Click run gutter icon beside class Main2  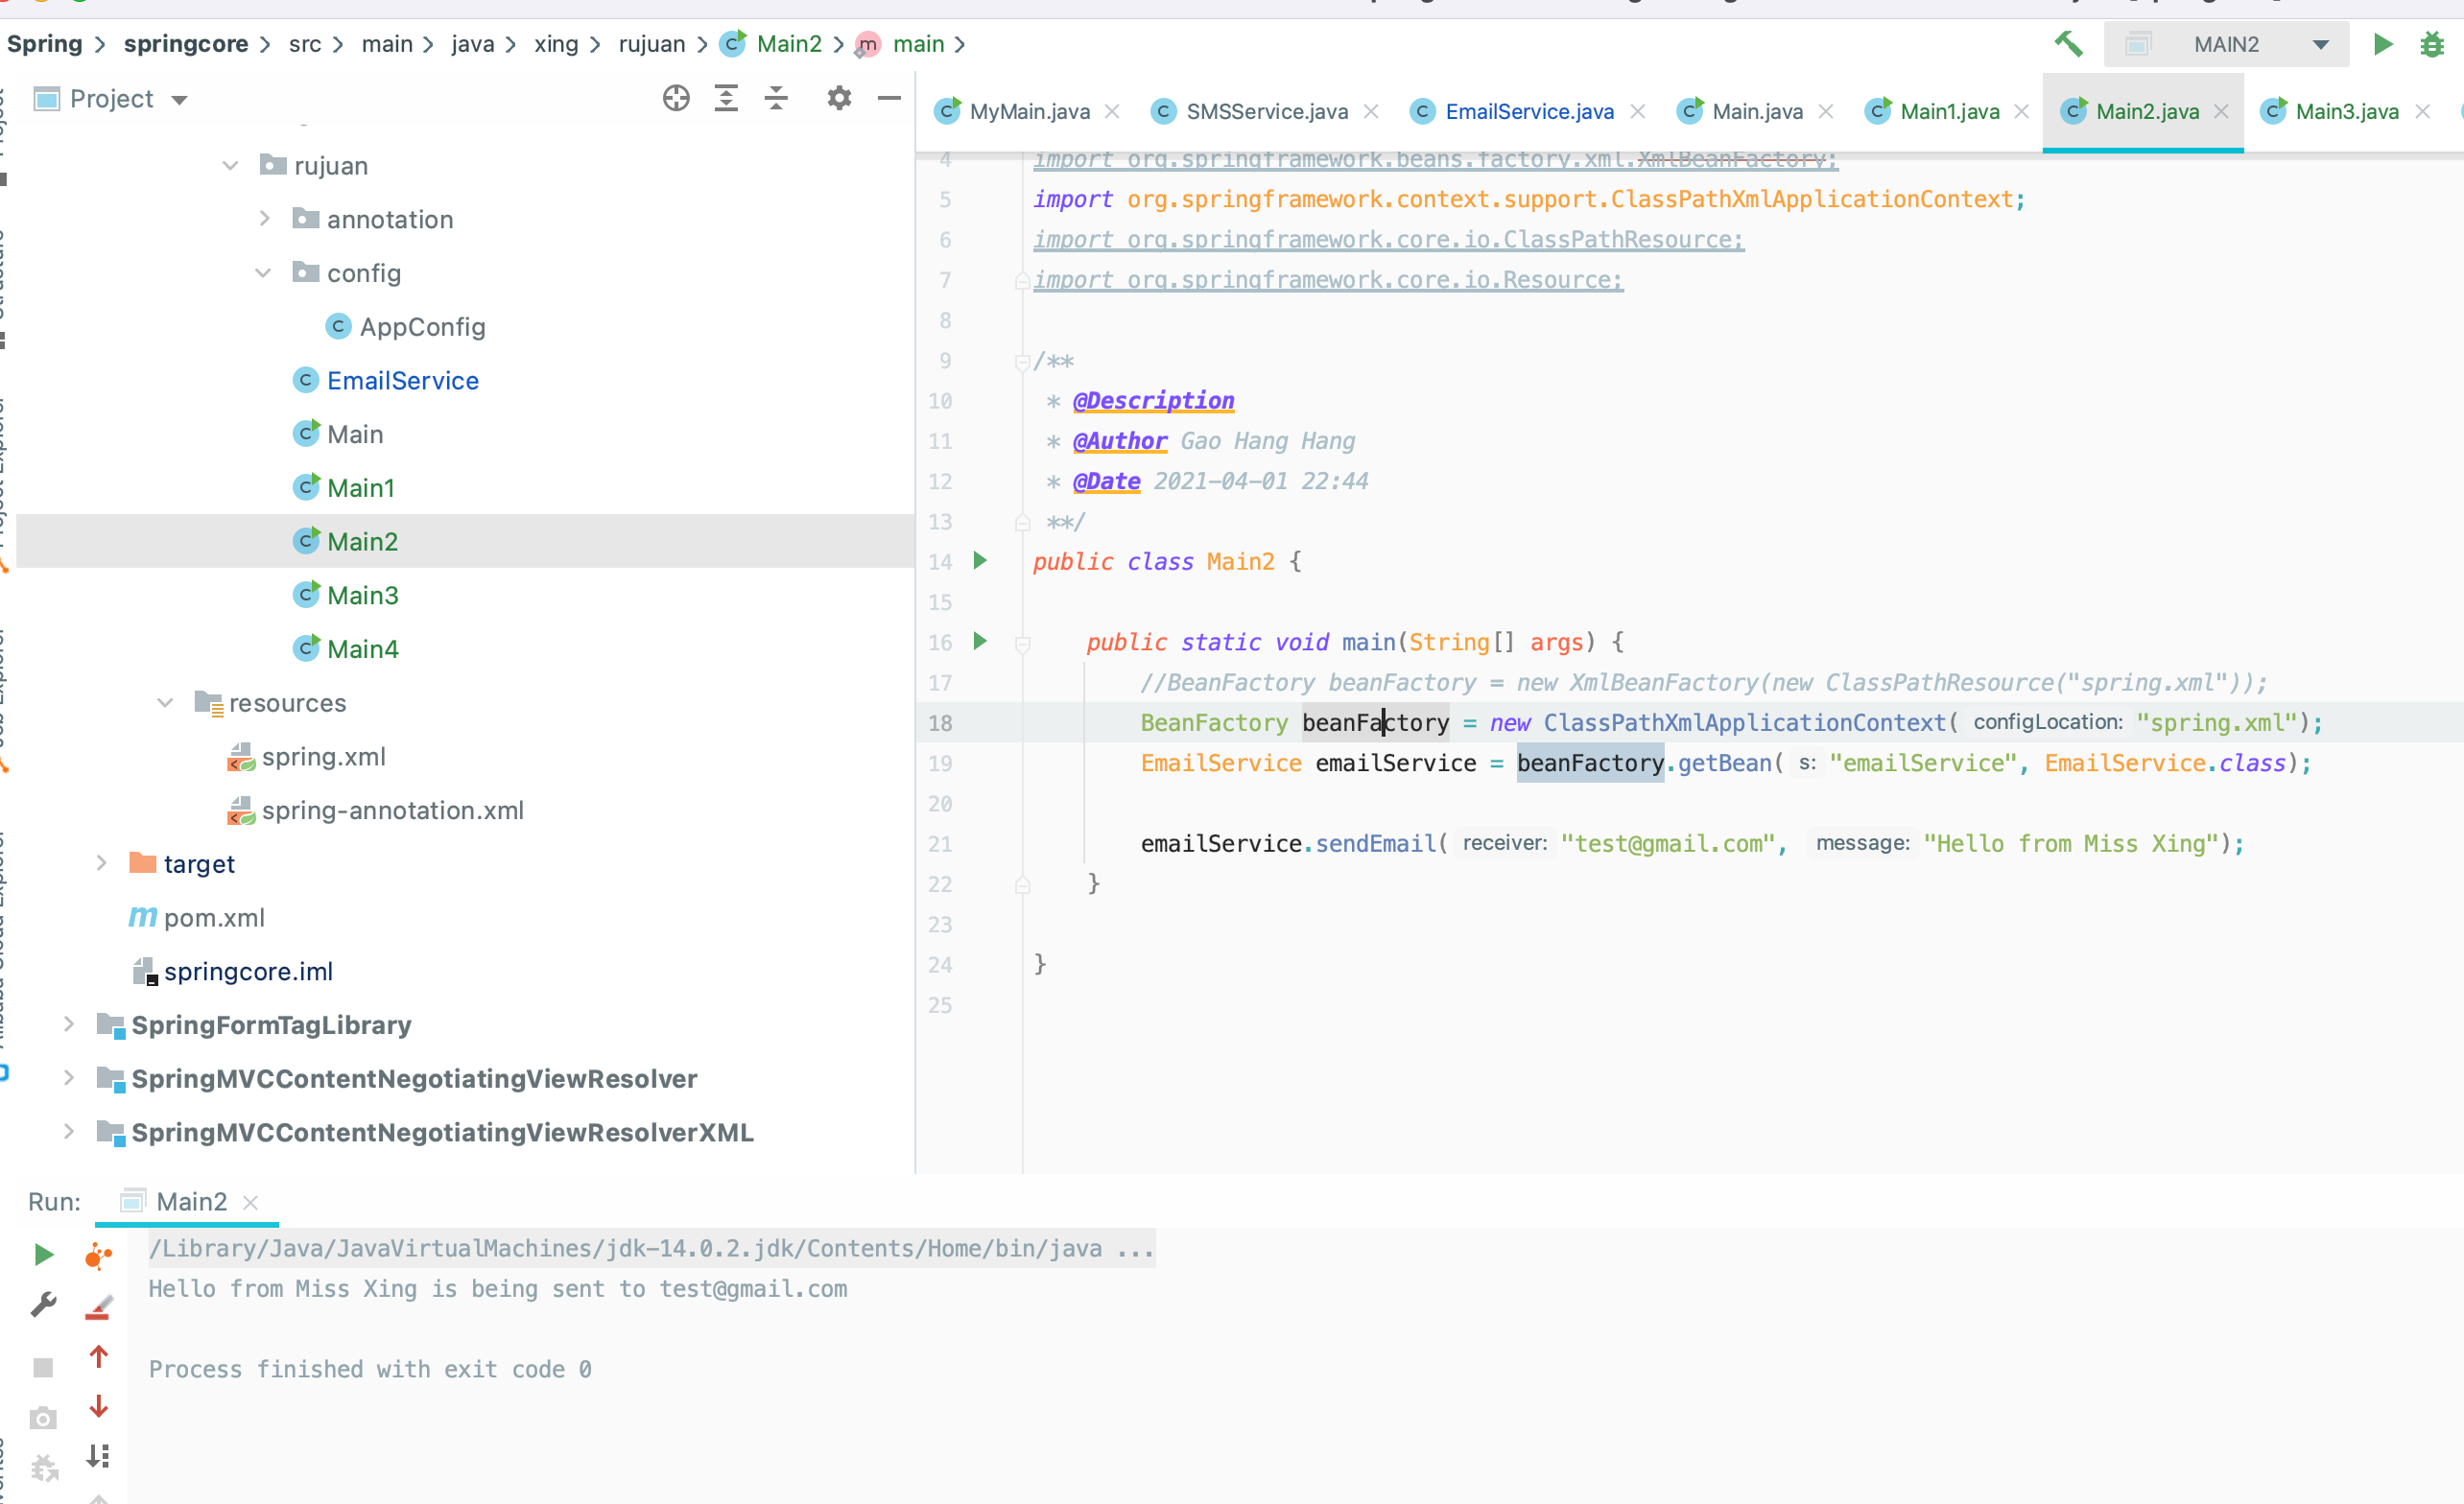click(980, 560)
